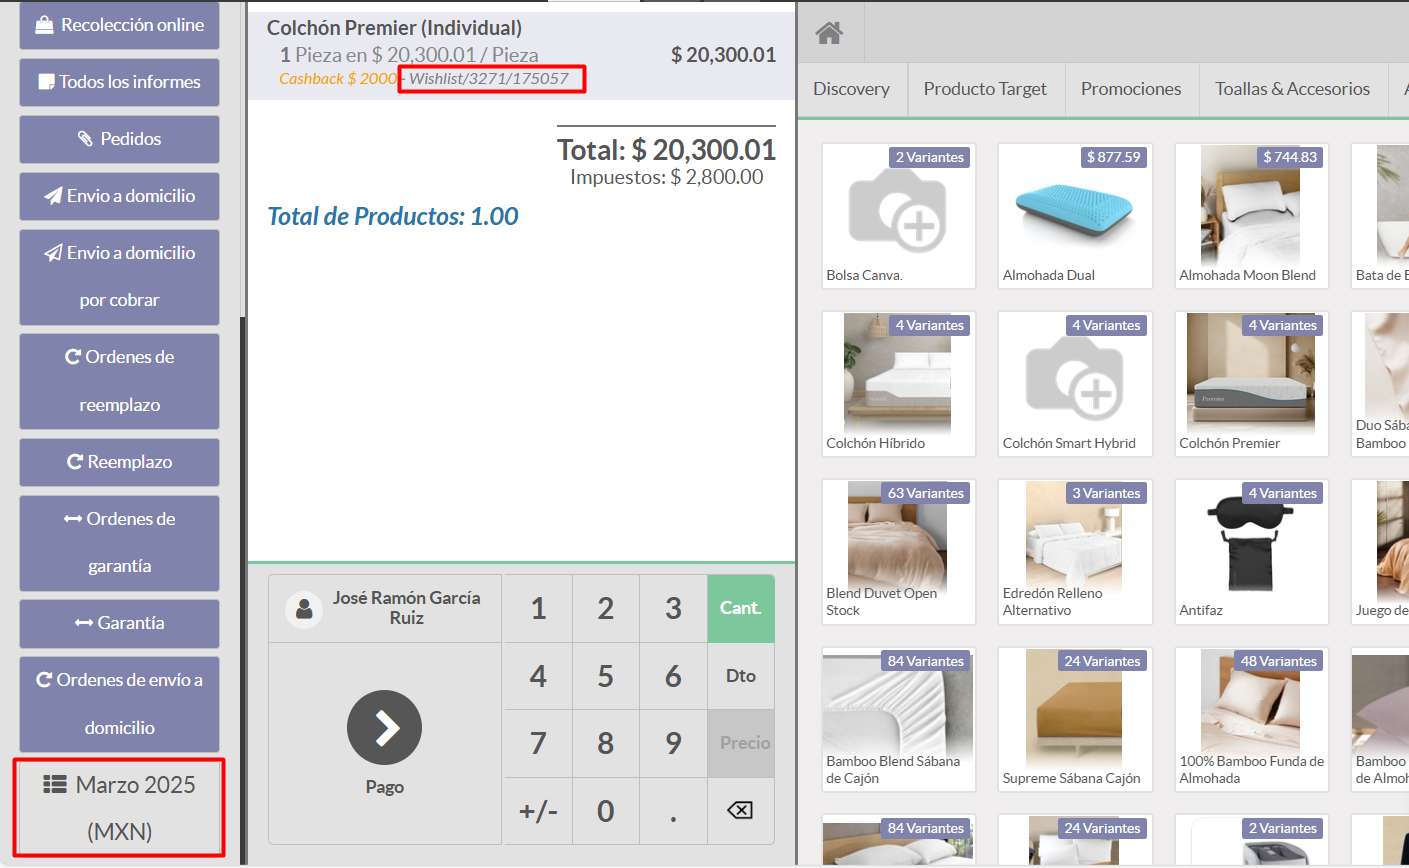Click numpad key 9
Screen dimensions: 1409x868
click(x=673, y=743)
